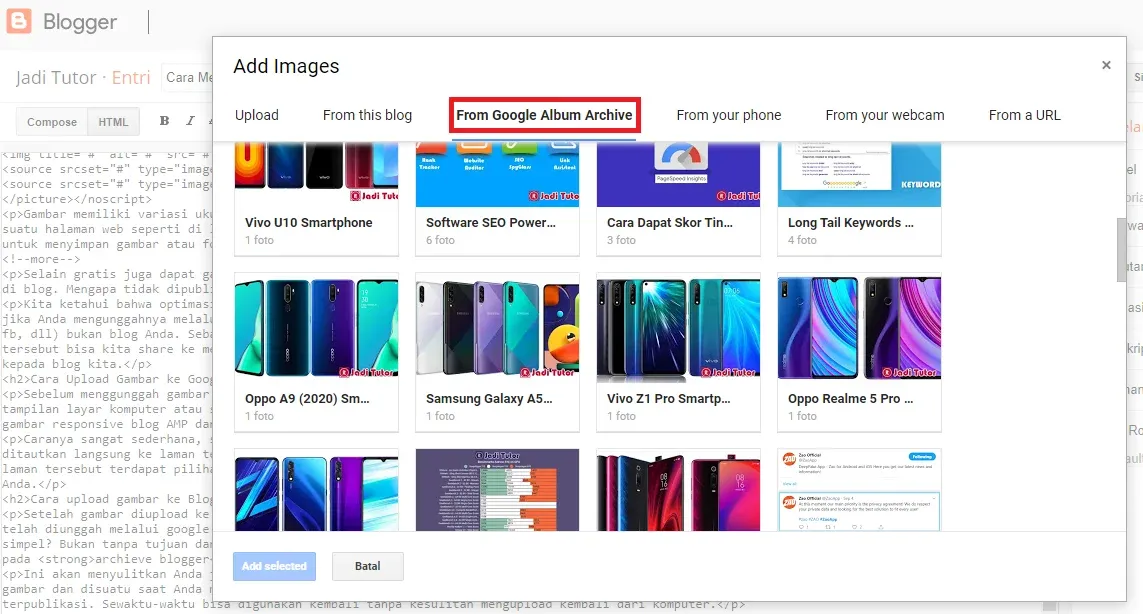Select the Oppo Realme 5 Pro thumbnail
Image resolution: width=1143 pixels, height=614 pixels.
point(859,327)
